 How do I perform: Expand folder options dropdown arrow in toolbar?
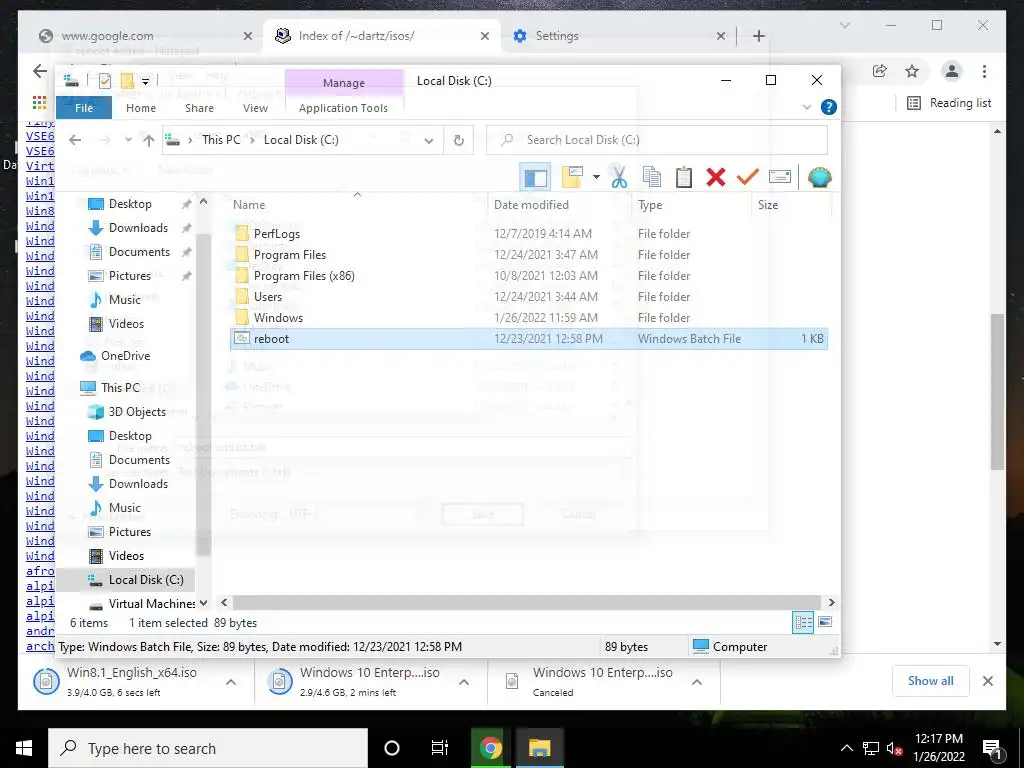click(596, 177)
